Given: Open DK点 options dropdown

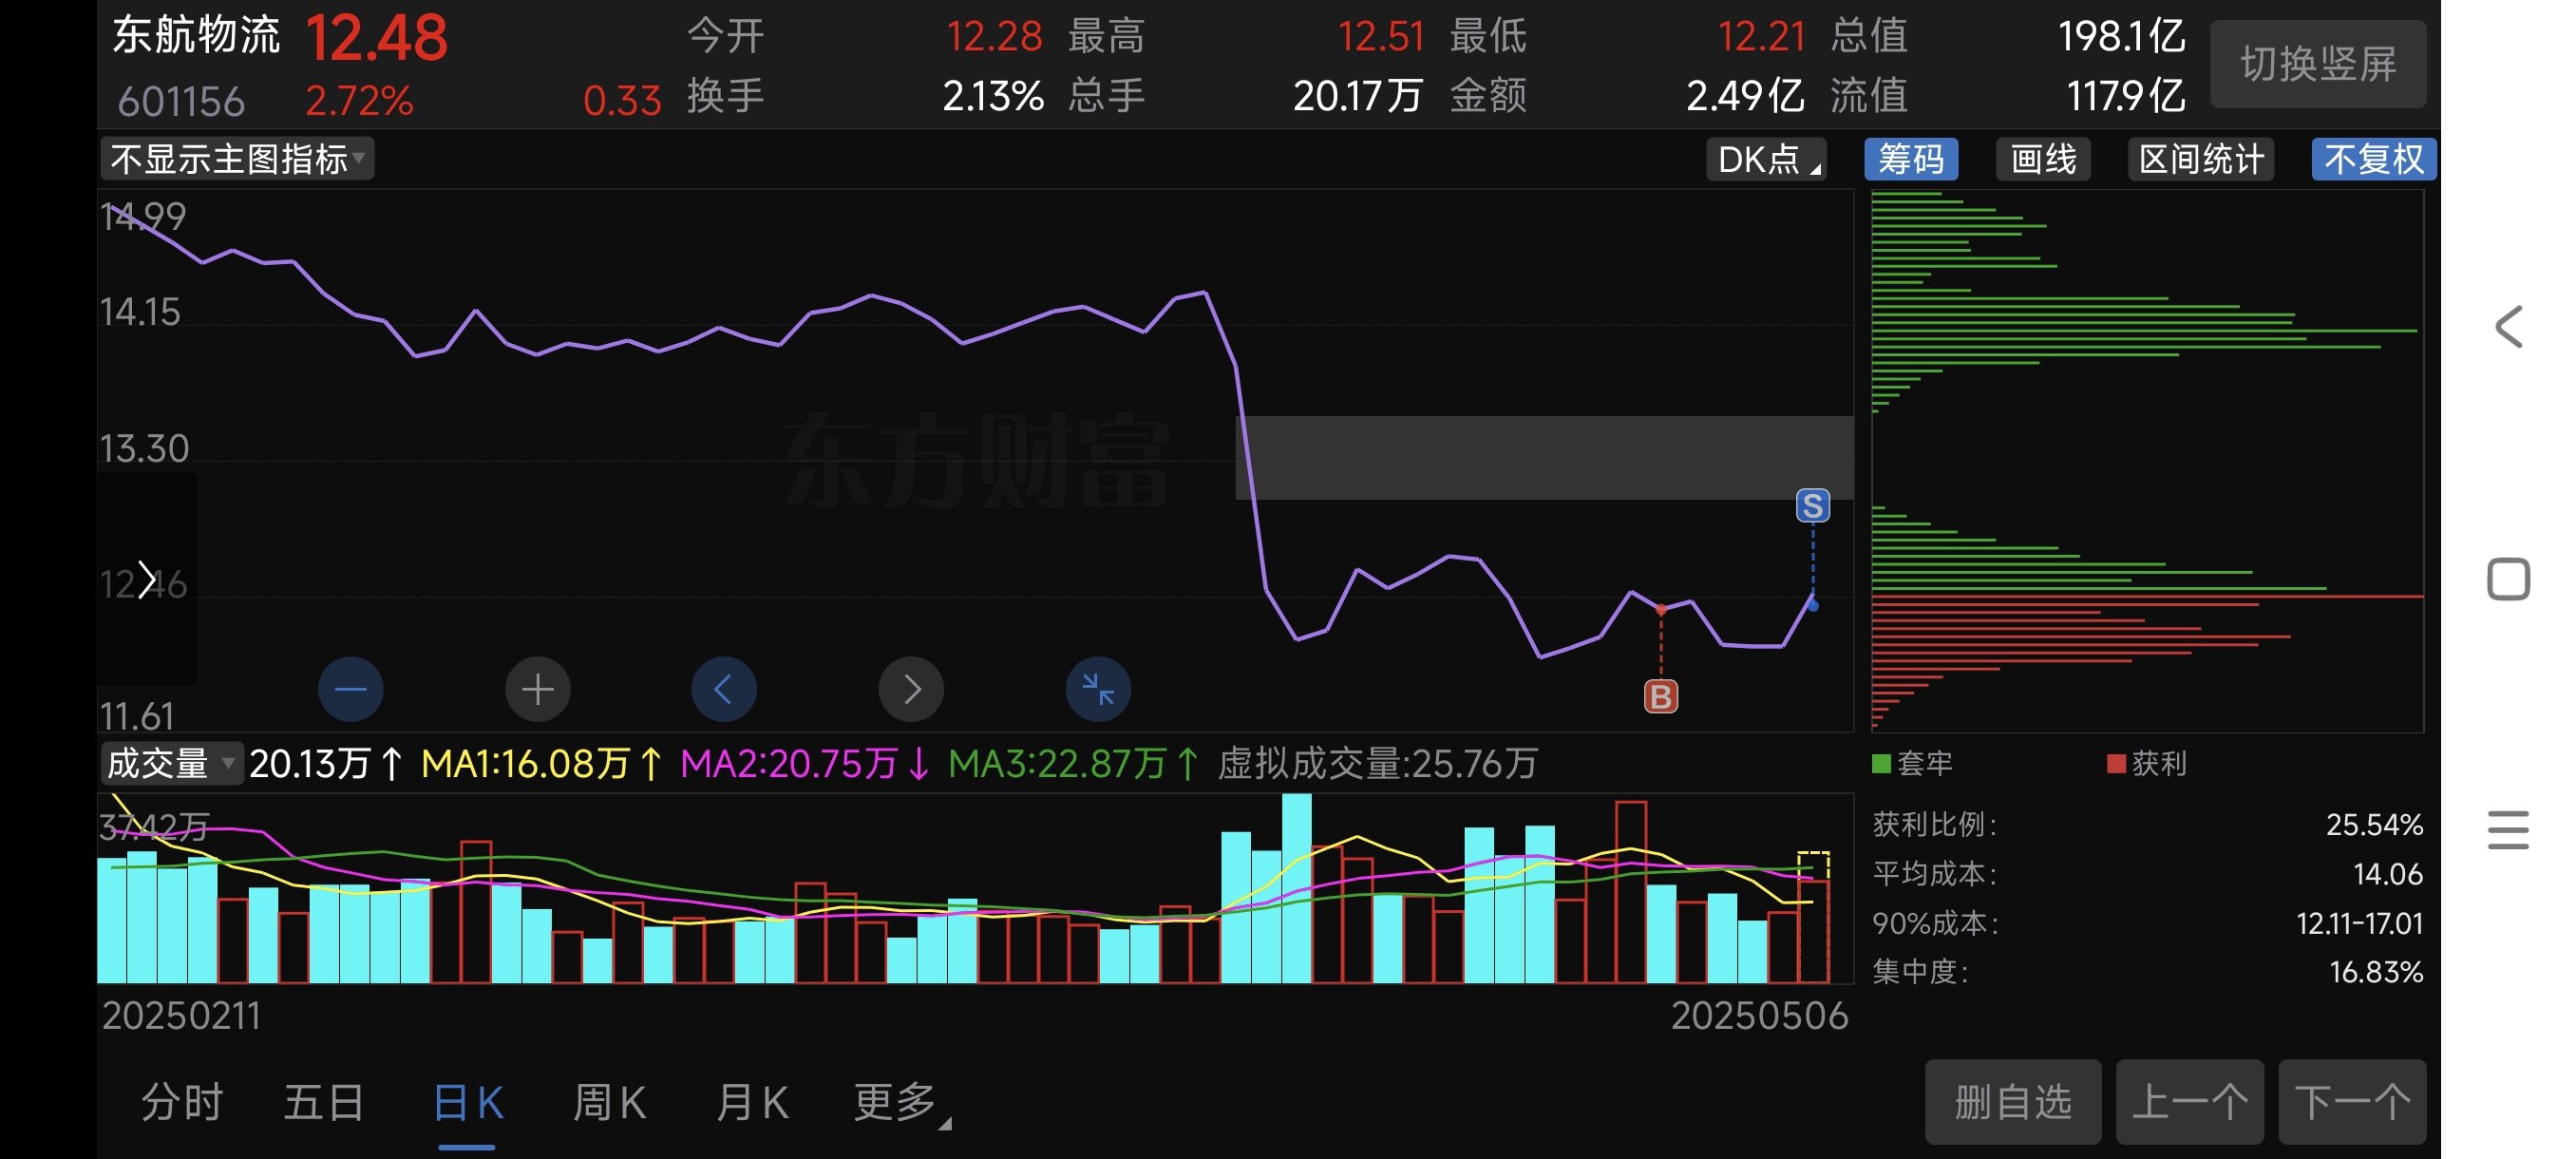Looking at the screenshot, I should (1766, 160).
